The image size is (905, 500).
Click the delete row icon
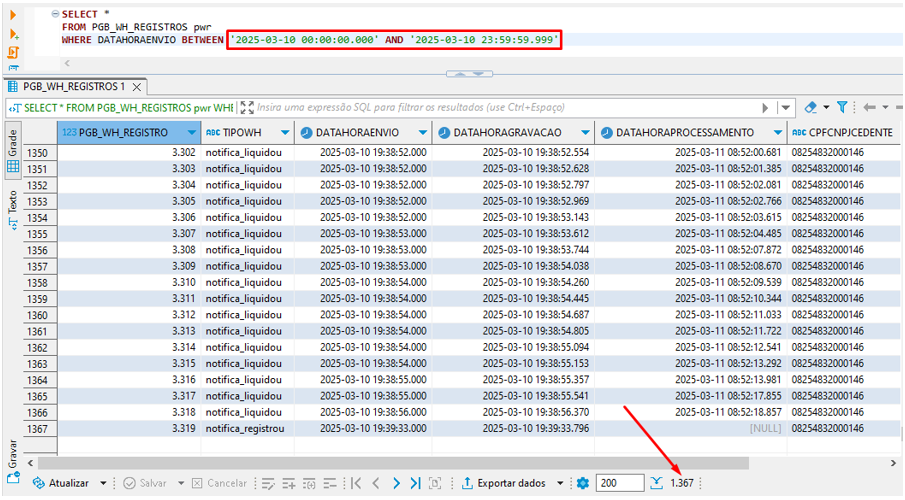pos(330,484)
